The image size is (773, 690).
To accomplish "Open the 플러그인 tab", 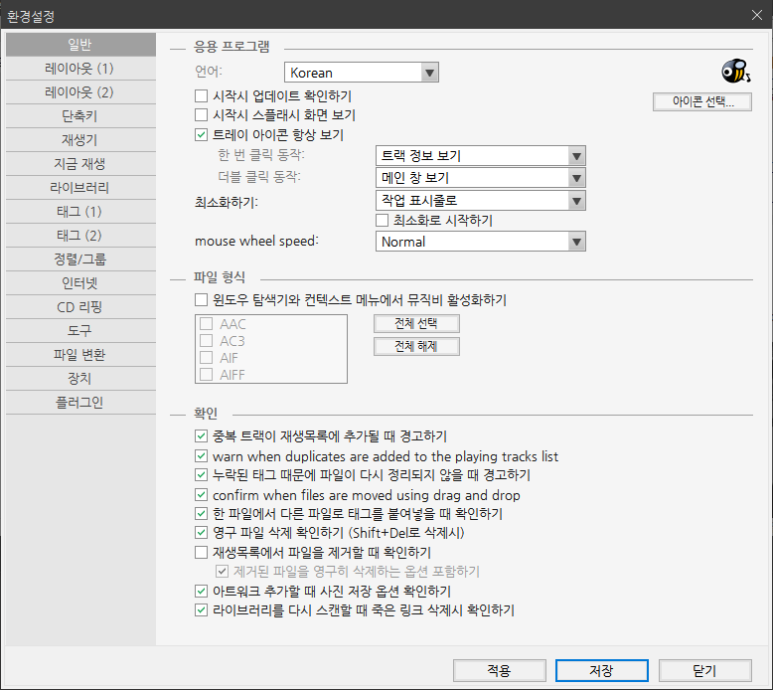I will (80, 403).
